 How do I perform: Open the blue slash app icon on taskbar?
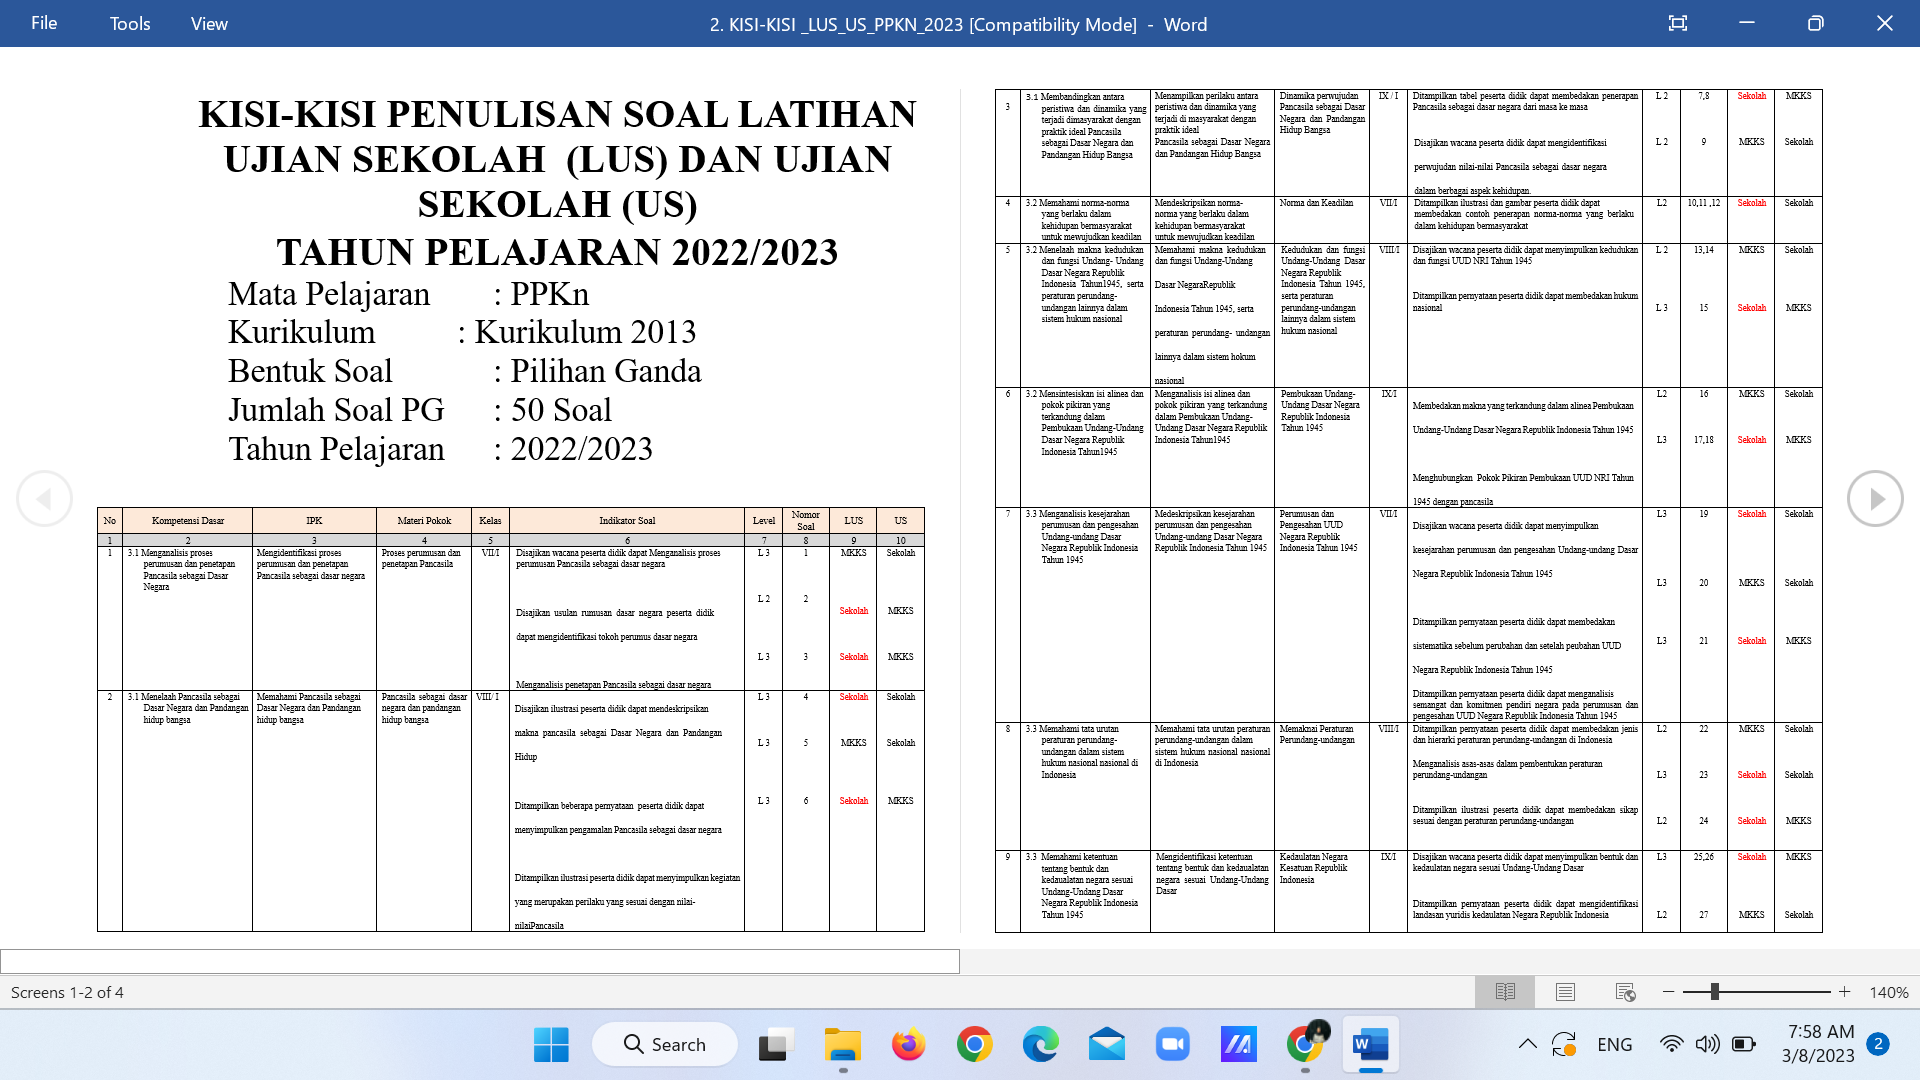[x=1238, y=1045]
